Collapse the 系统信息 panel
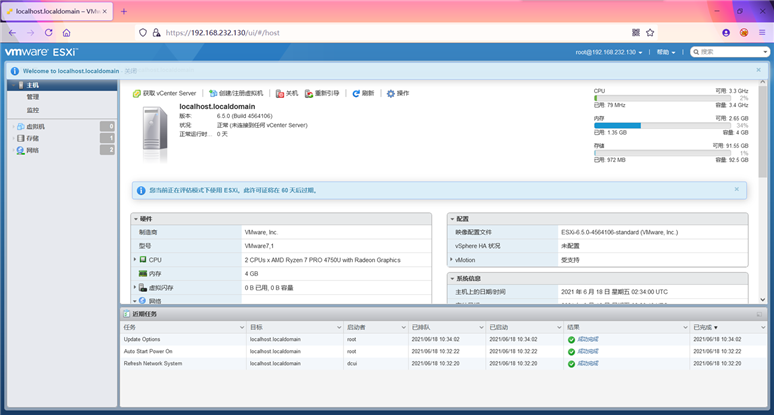Viewport: 774px width, 415px height. click(x=452, y=278)
